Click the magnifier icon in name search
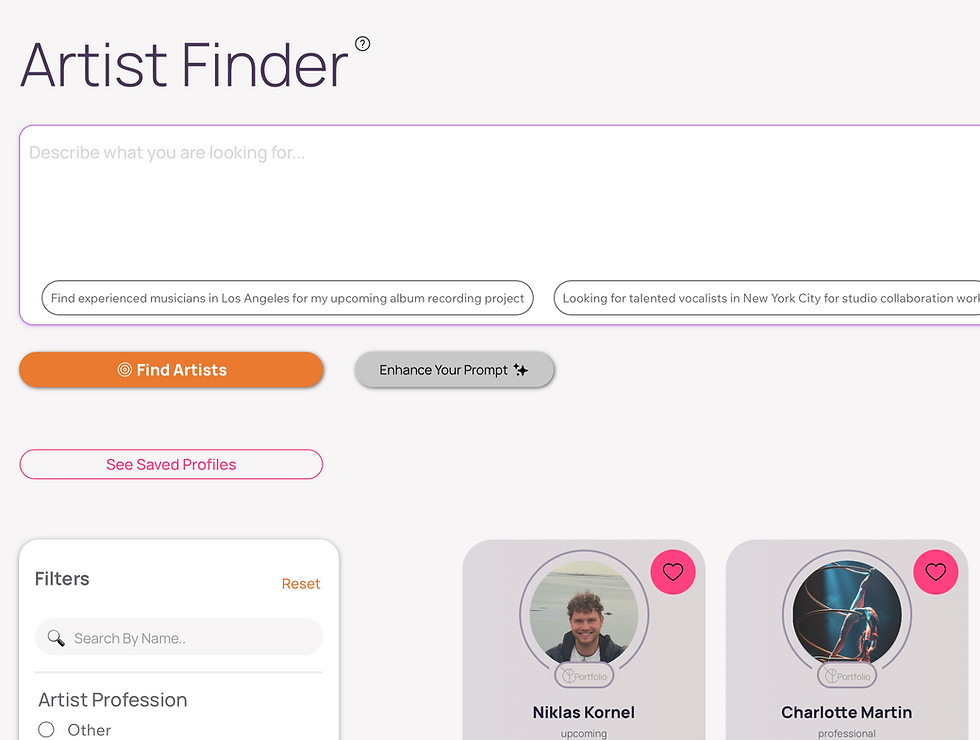Image resolution: width=980 pixels, height=740 pixels. point(56,638)
